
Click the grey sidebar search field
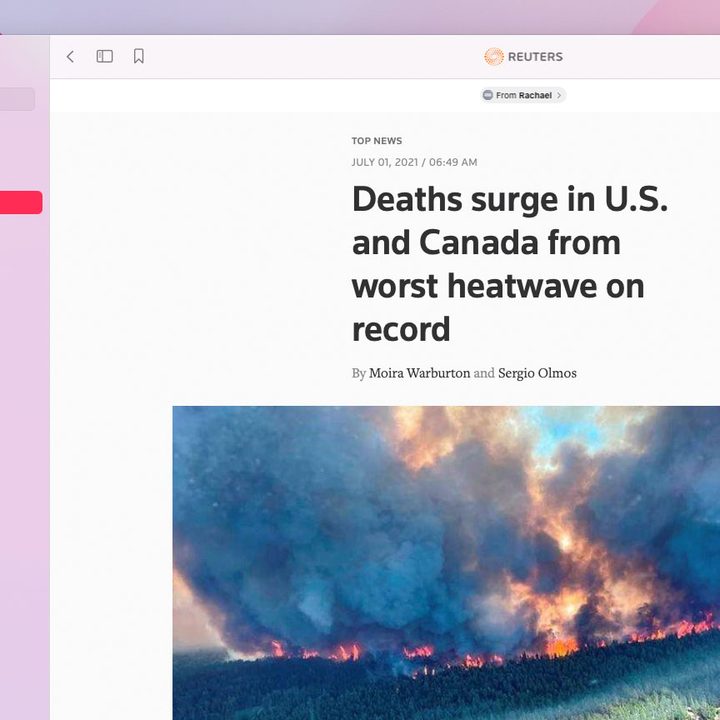pos(17,99)
